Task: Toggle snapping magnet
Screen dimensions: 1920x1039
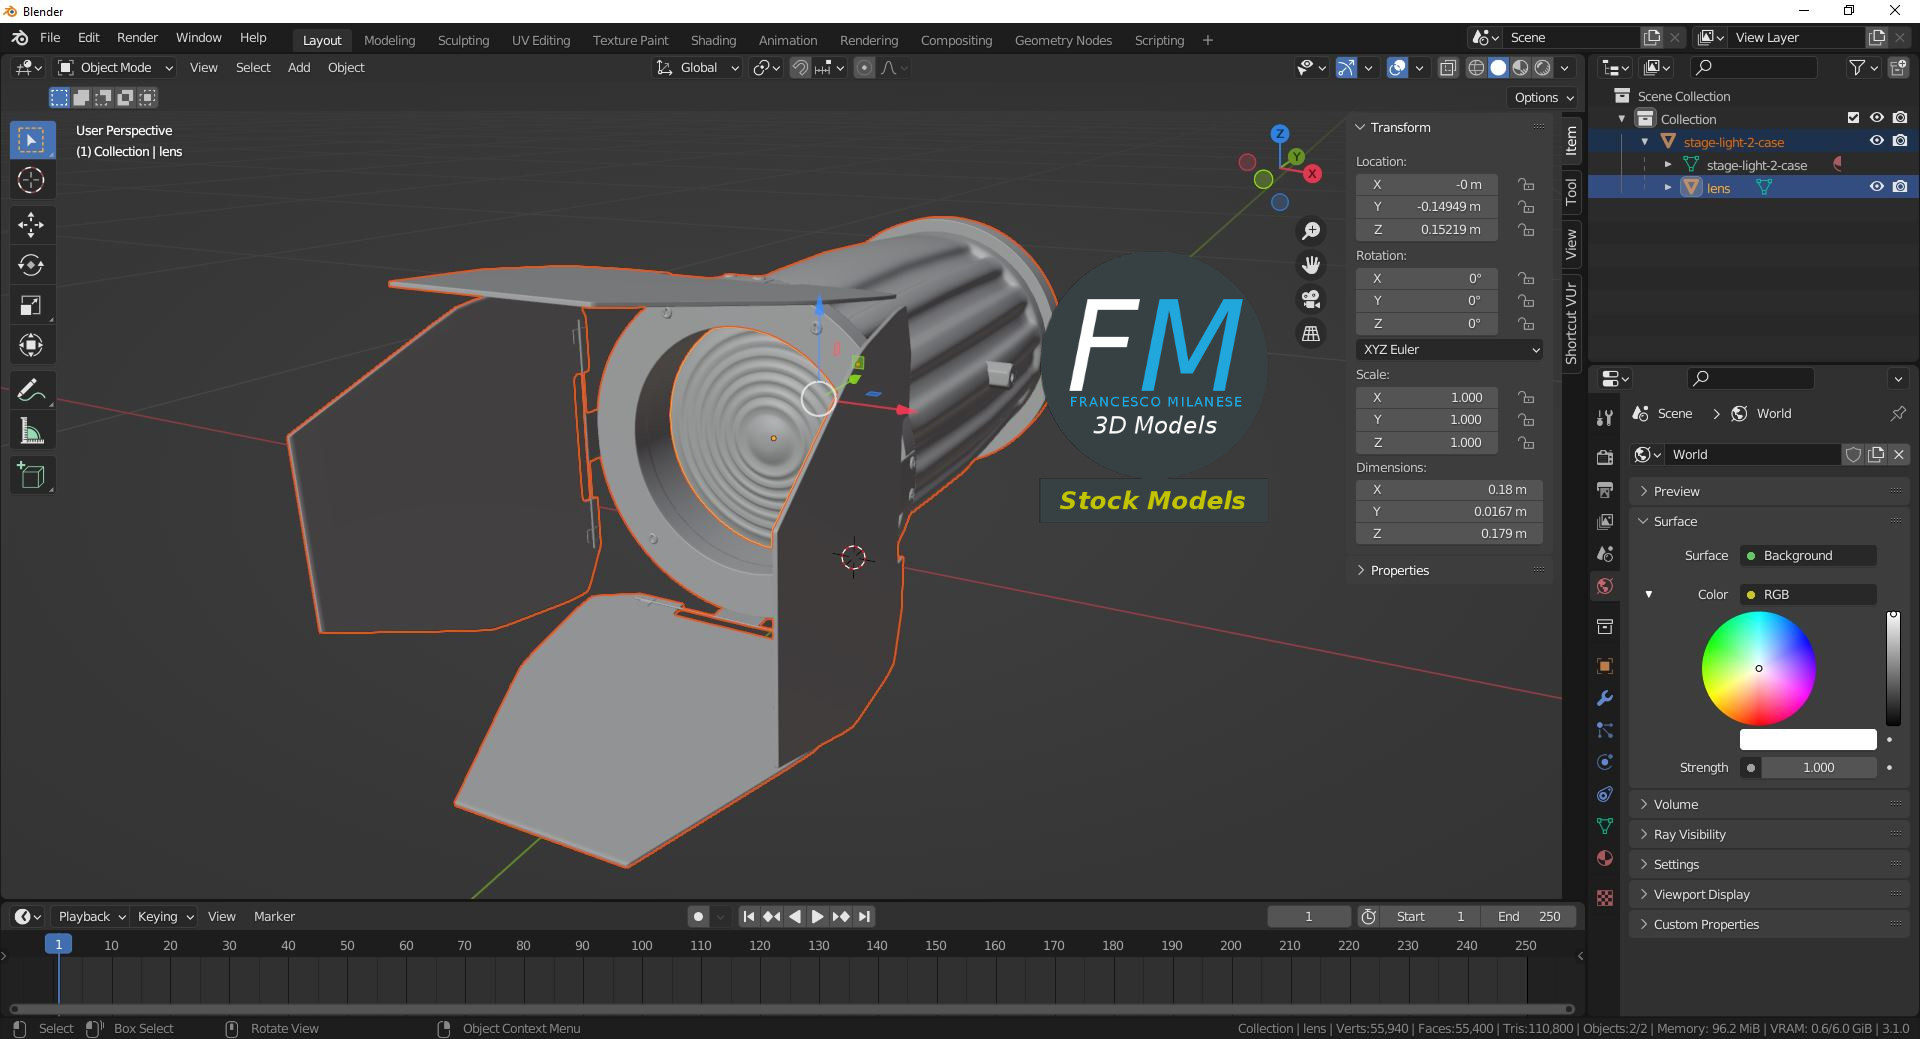Action: pos(800,68)
